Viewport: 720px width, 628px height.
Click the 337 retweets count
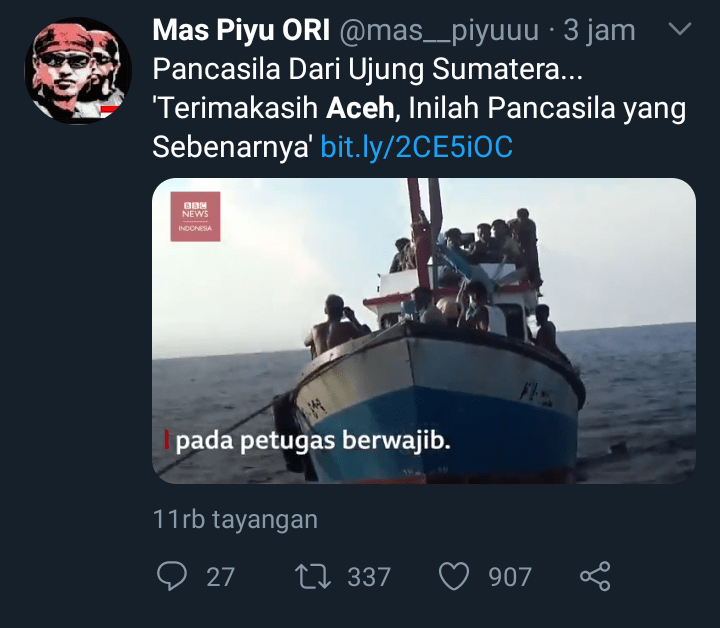pyautogui.click(x=369, y=577)
